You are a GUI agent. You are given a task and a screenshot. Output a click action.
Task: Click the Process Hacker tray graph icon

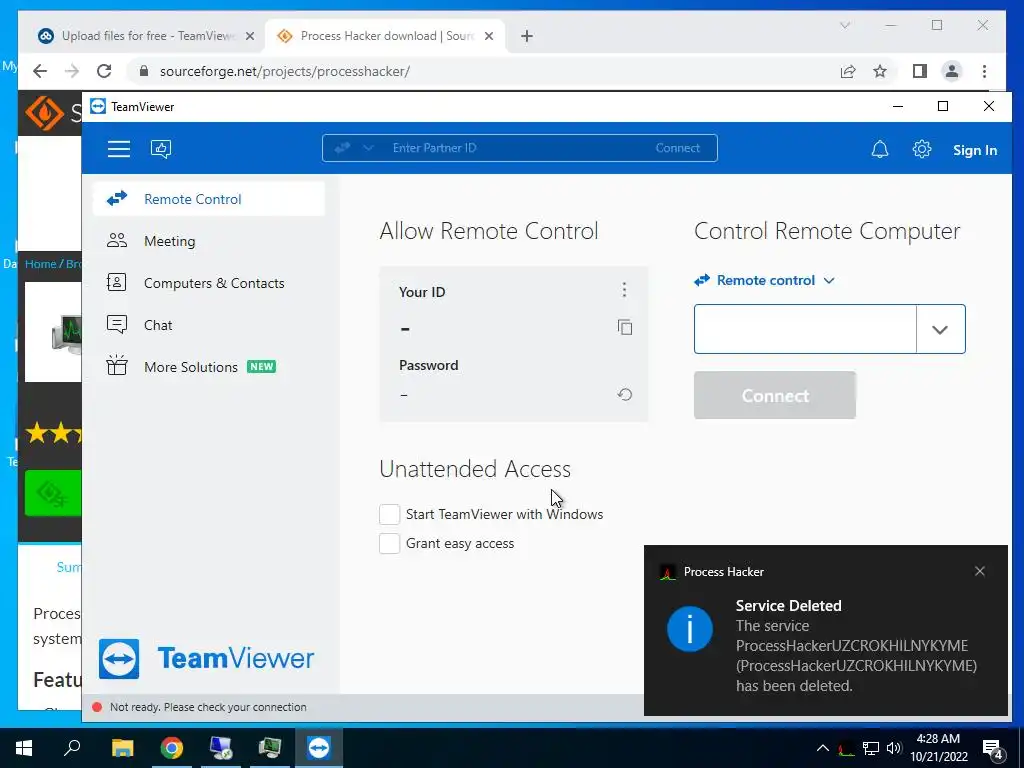click(846, 748)
